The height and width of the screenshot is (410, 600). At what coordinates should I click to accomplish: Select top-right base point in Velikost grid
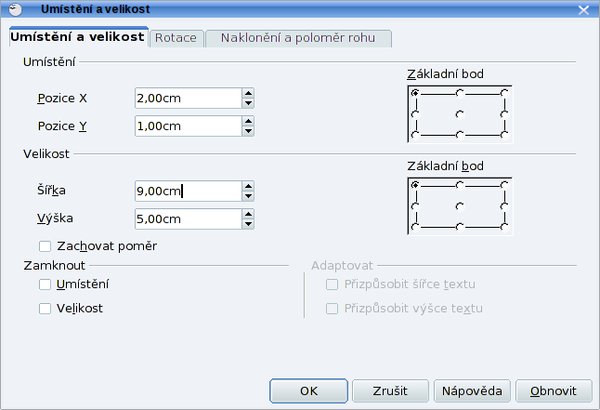pyautogui.click(x=504, y=185)
